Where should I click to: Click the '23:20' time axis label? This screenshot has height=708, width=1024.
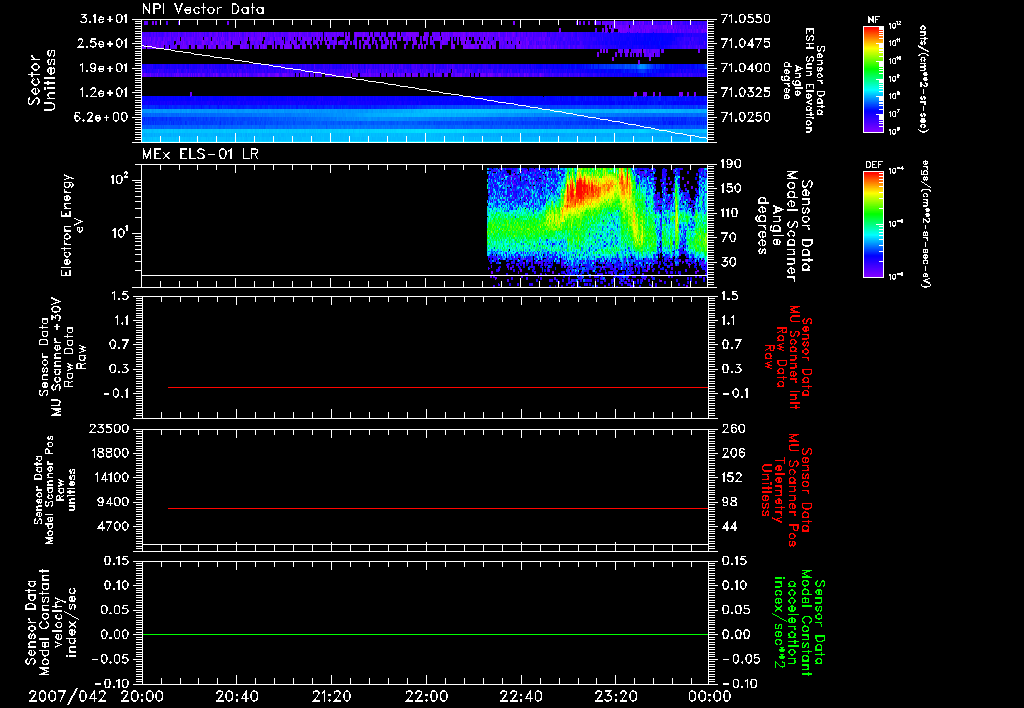pos(615,696)
